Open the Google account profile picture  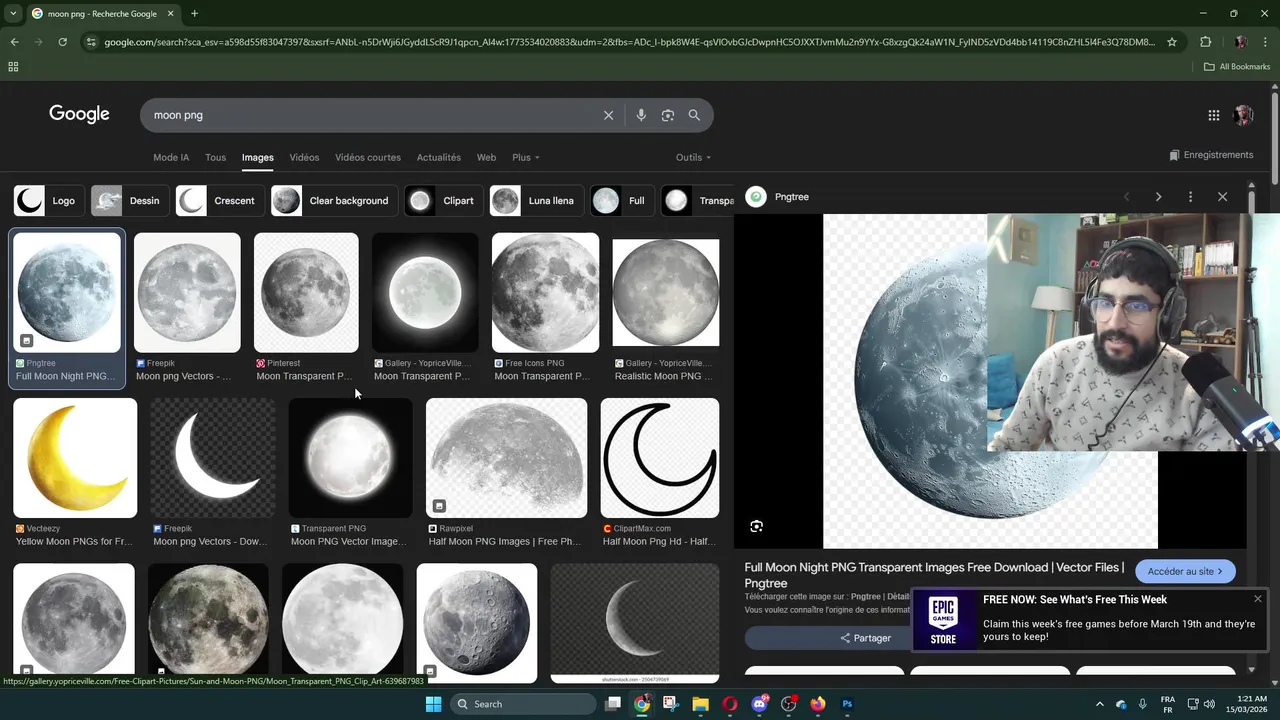click(1244, 115)
